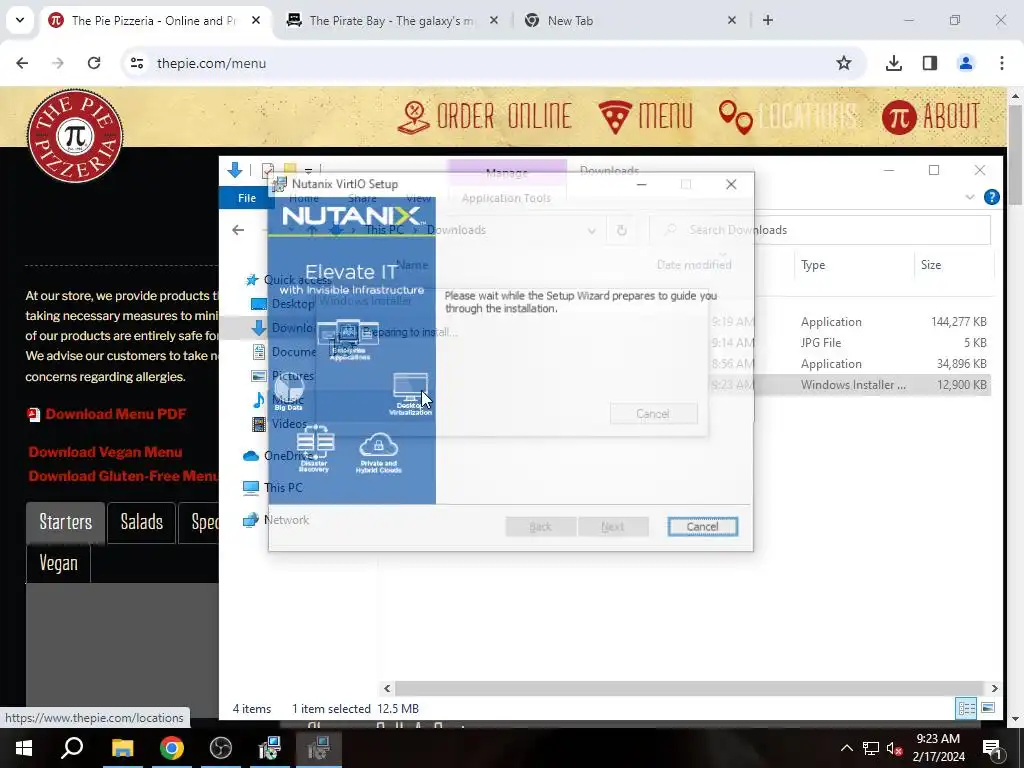
Task: Click Cancel in the Windows Installer preparing dialog
Action: click(653, 413)
